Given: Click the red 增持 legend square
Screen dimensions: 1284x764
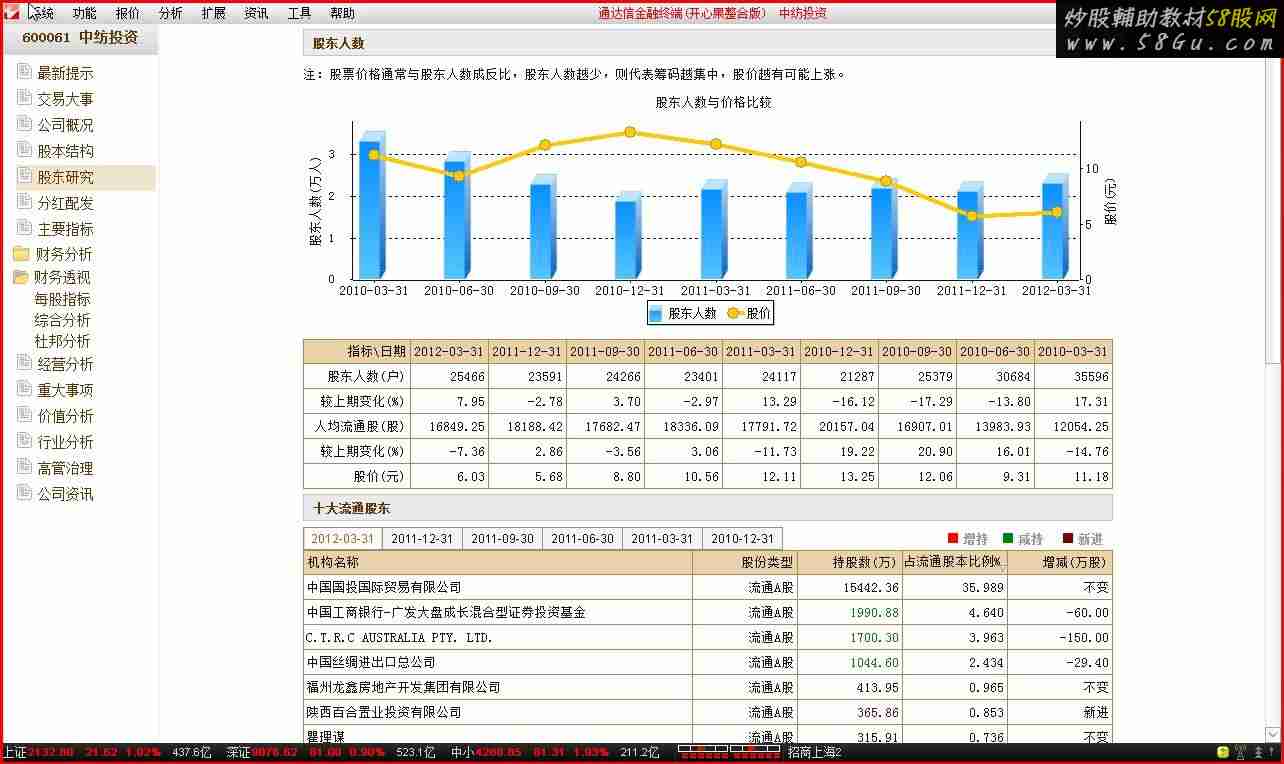Looking at the screenshot, I should [x=953, y=538].
